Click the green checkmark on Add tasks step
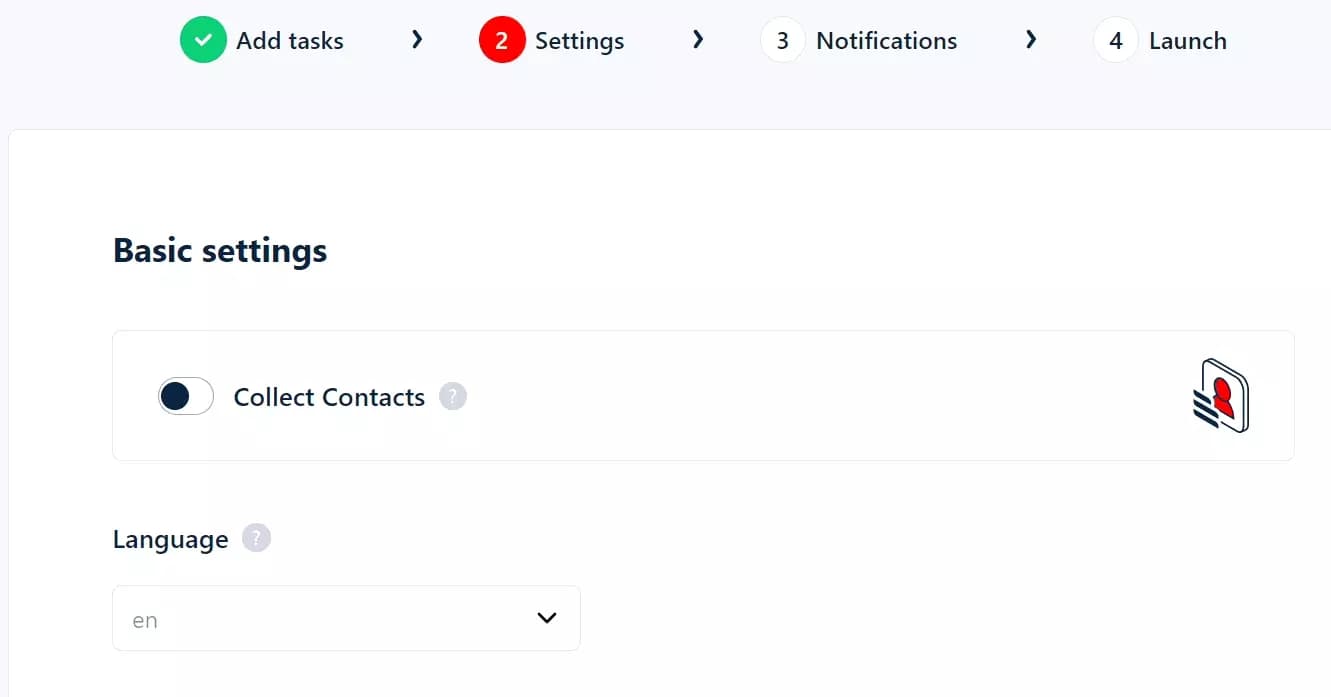This screenshot has width=1331, height=697. point(203,40)
